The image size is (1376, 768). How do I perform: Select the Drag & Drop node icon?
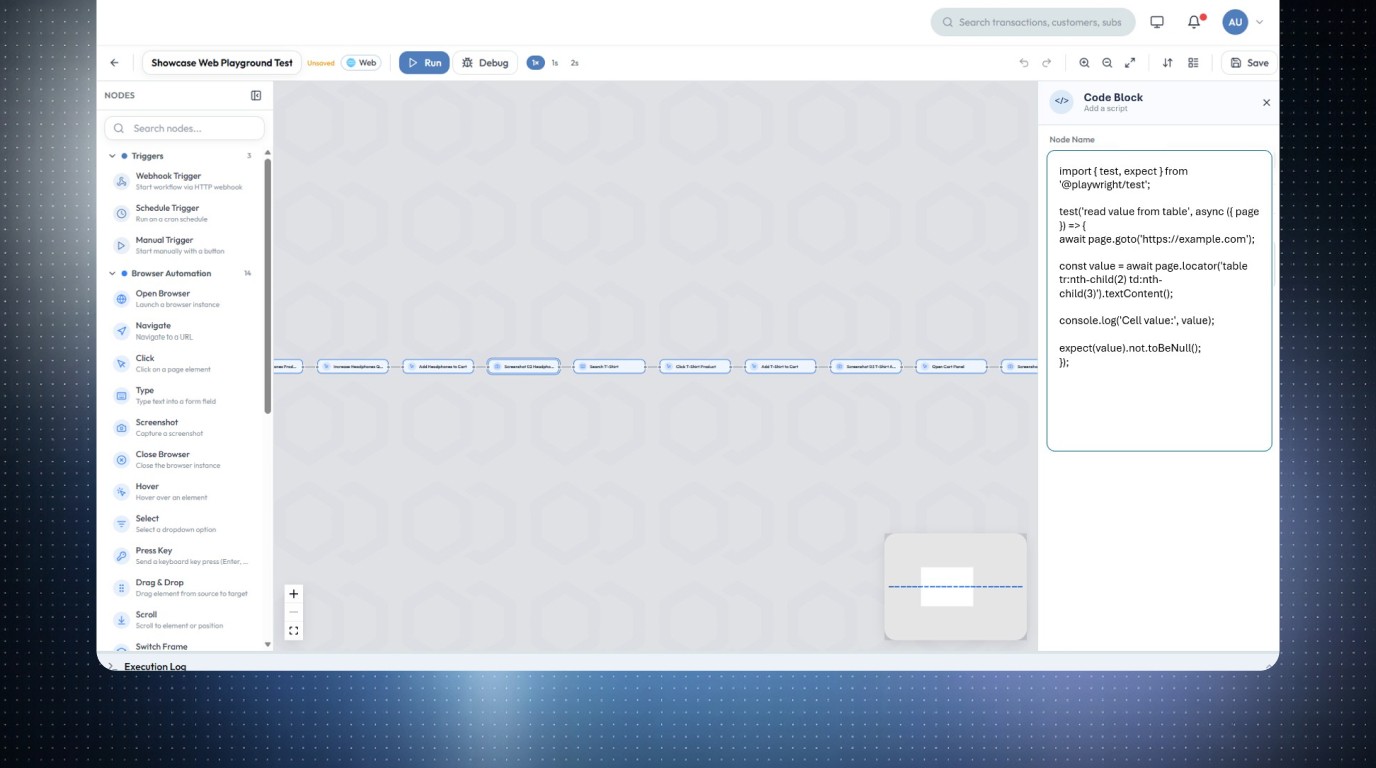tap(121, 588)
